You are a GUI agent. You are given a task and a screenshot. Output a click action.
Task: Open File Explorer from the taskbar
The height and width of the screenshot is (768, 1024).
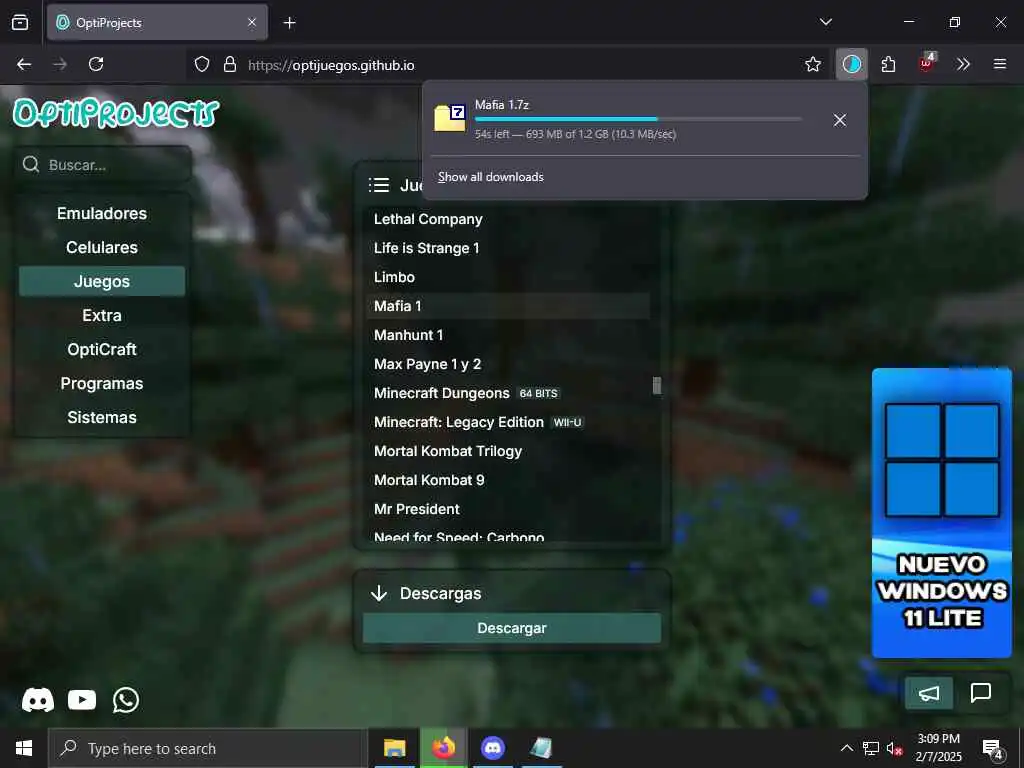tap(394, 748)
